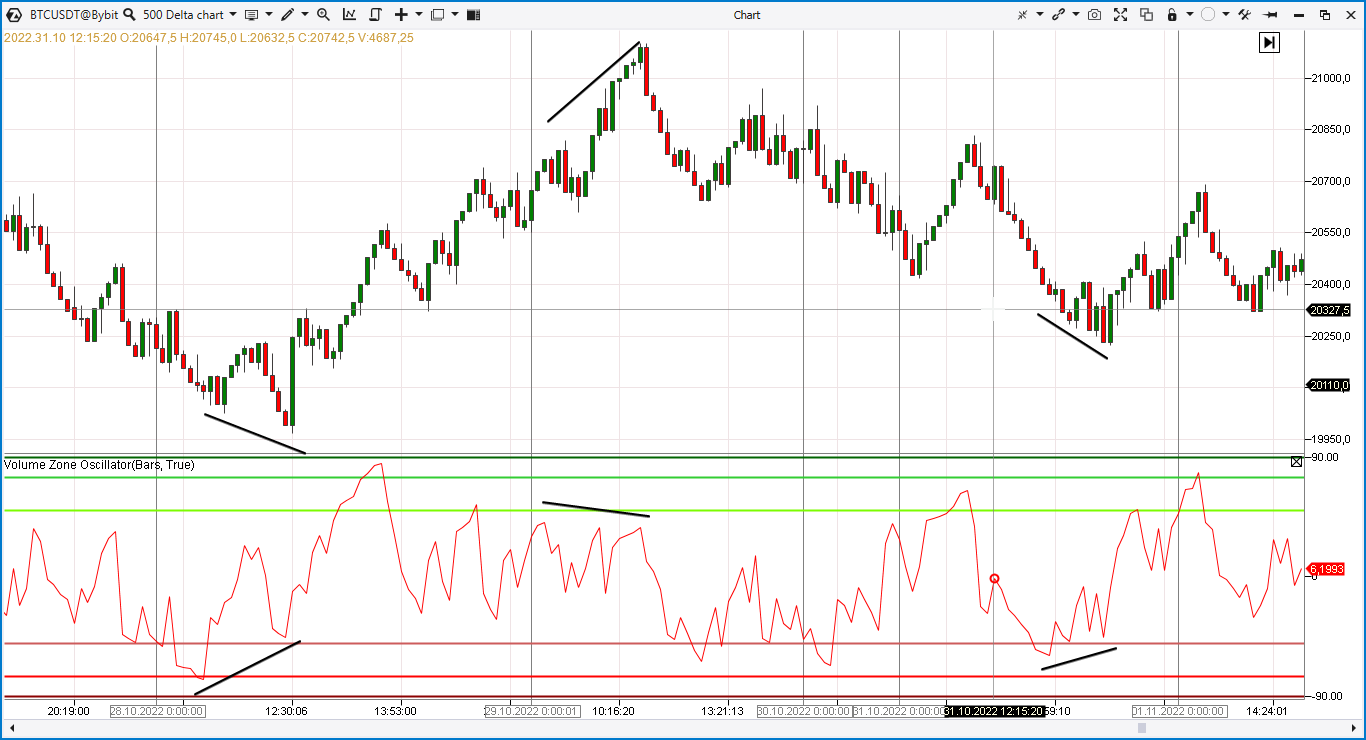Screen dimensions: 1366x740
Task: Take a chart snapshot with camera icon
Action: point(1094,14)
